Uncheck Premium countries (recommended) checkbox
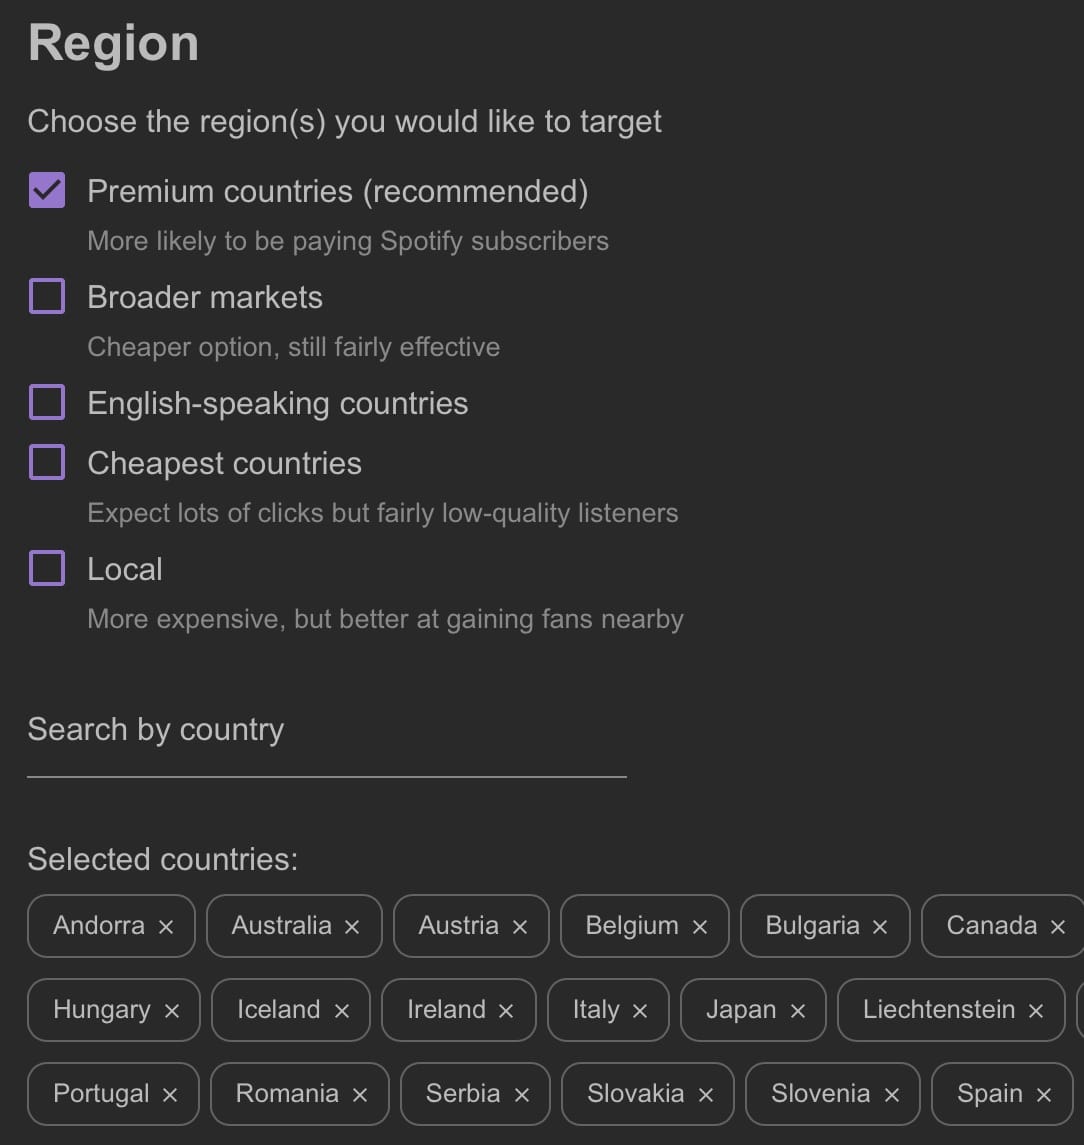This screenshot has height=1145, width=1084. tap(47, 190)
